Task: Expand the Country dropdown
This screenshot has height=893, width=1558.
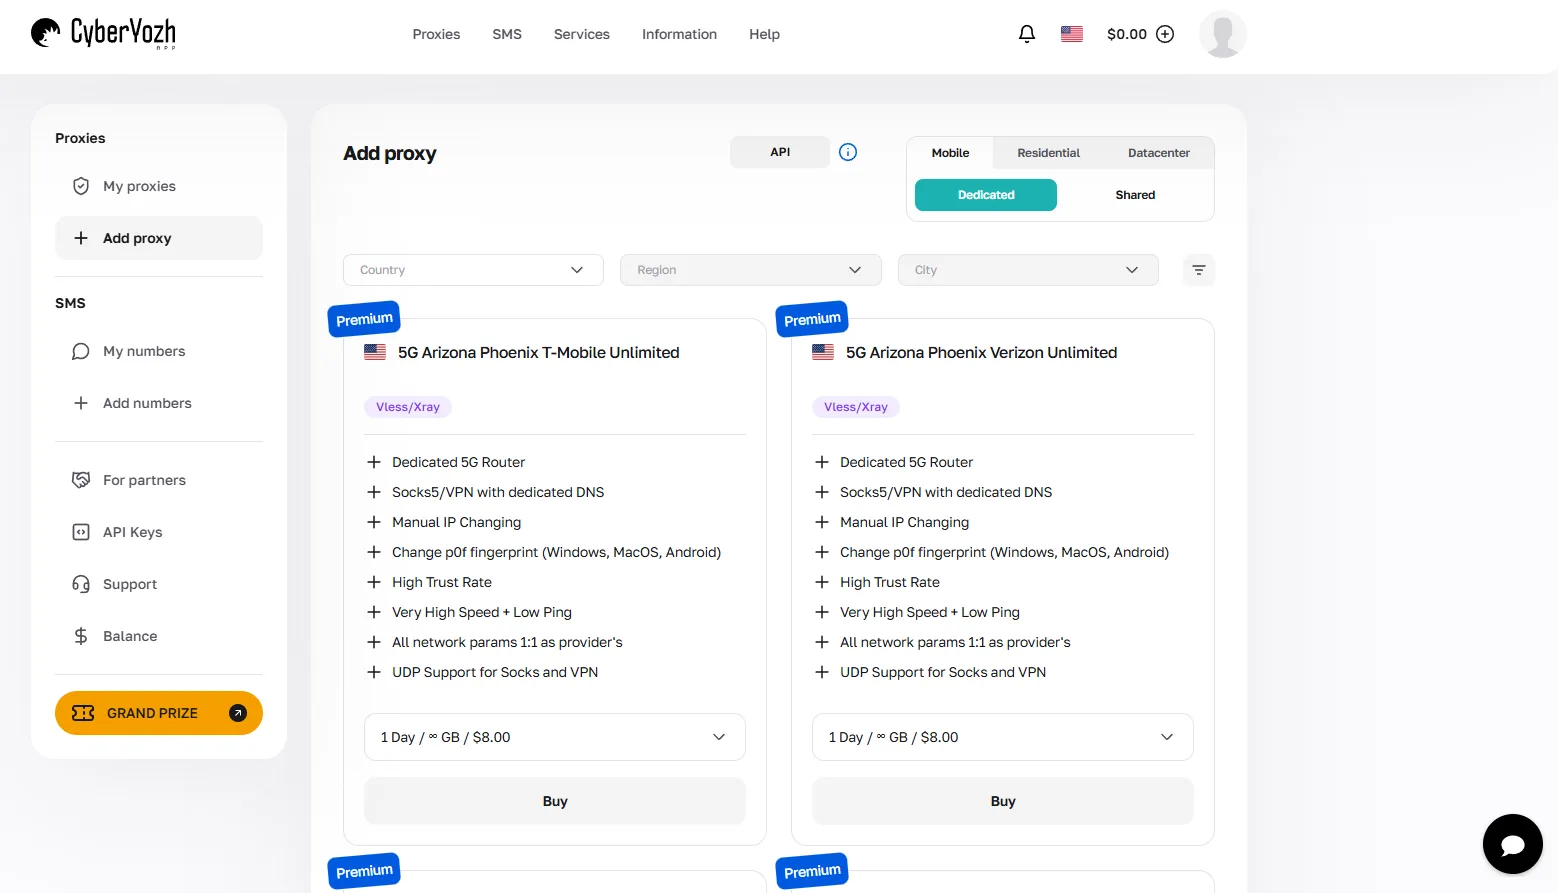Action: click(x=472, y=270)
